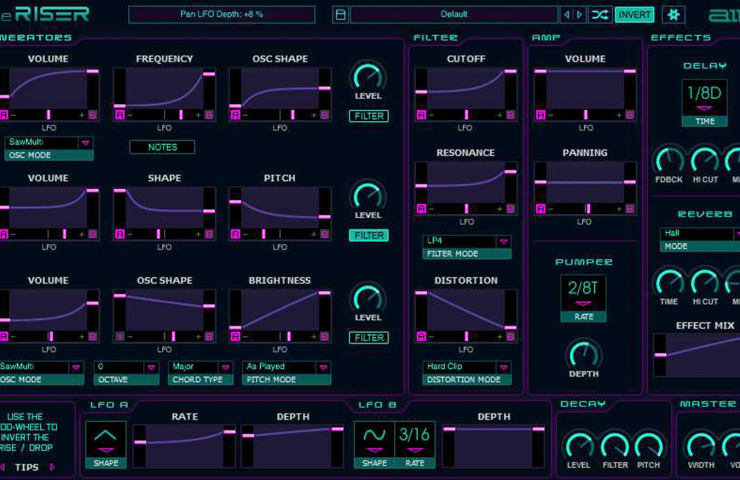This screenshot has height=480, width=740.
Task: Go to the previous preset arrow
Action: click(x=567, y=15)
